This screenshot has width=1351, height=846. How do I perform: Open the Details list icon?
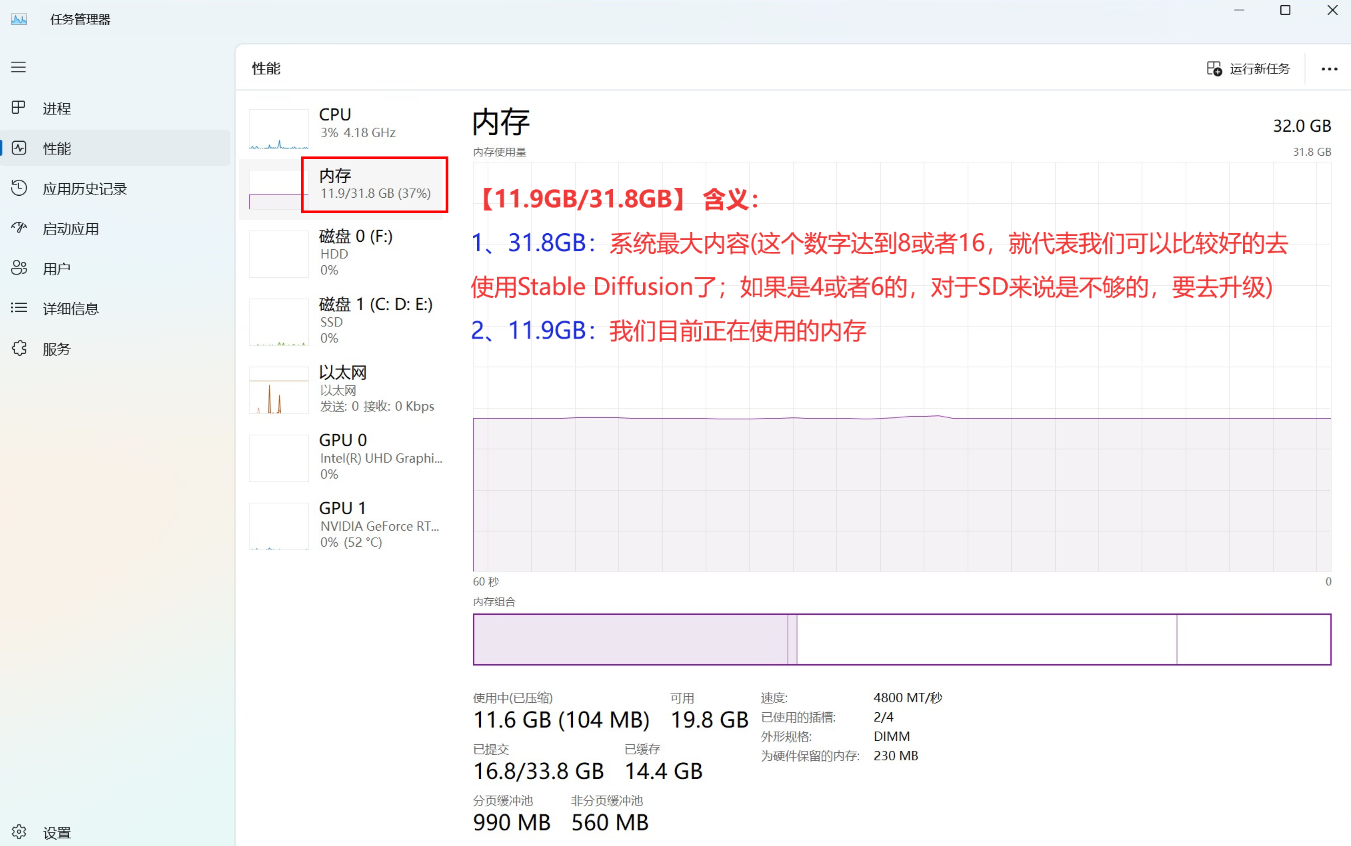pos(18,308)
